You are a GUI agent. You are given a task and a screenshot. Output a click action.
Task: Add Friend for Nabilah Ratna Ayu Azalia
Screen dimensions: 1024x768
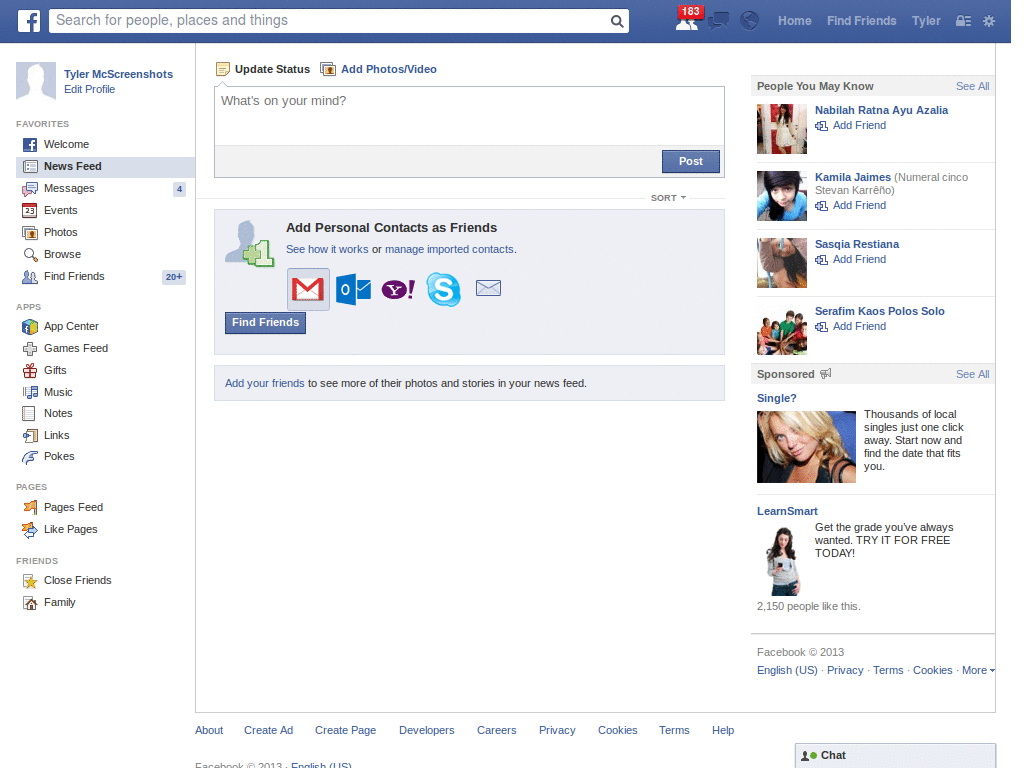pos(851,125)
